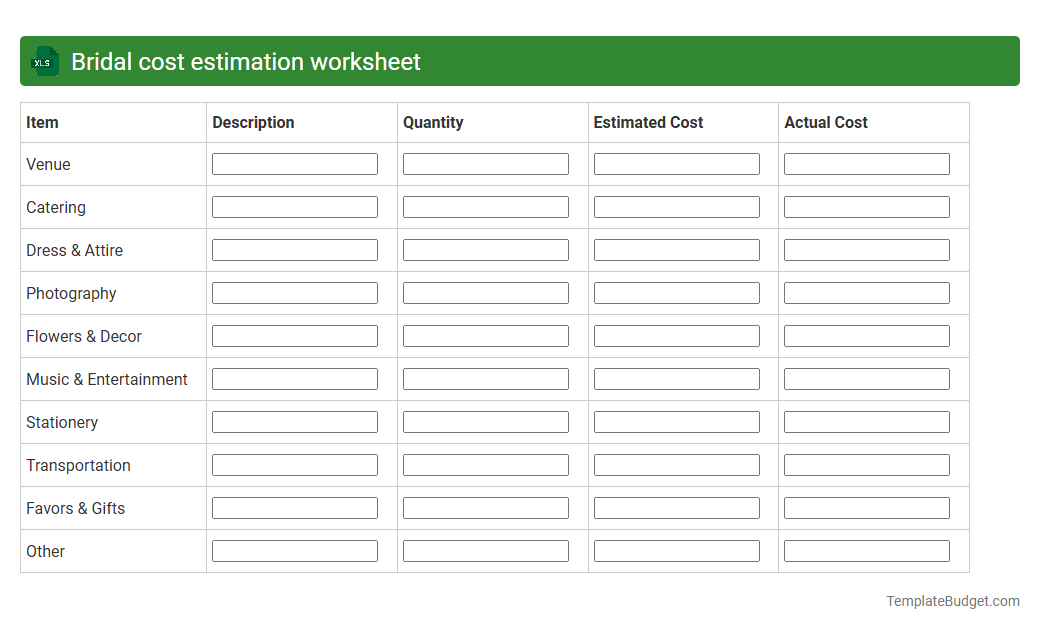Select the Dress & Attire estimated cost field
The image size is (1040, 630).
676,249
